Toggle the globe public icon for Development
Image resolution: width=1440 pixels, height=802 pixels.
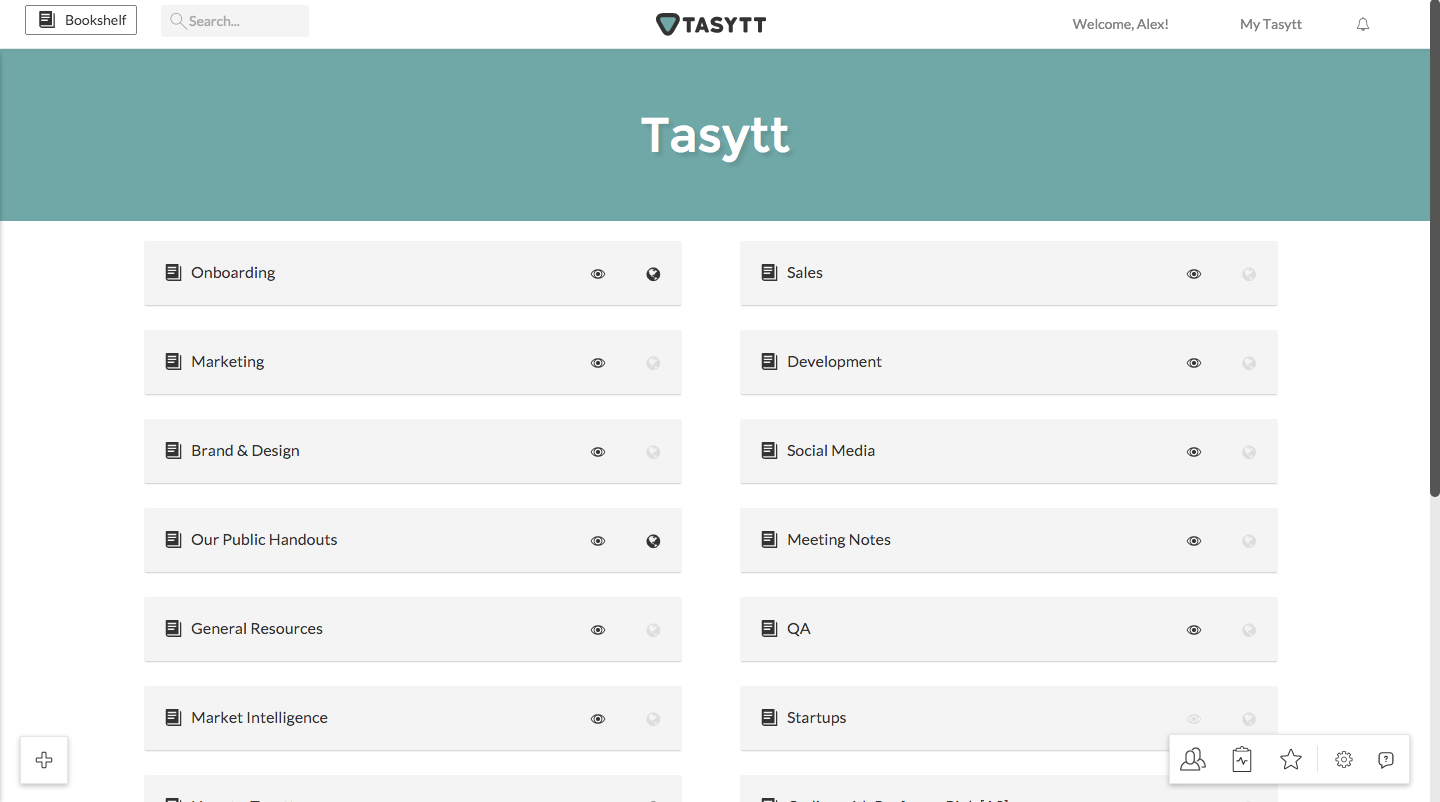(x=1249, y=363)
